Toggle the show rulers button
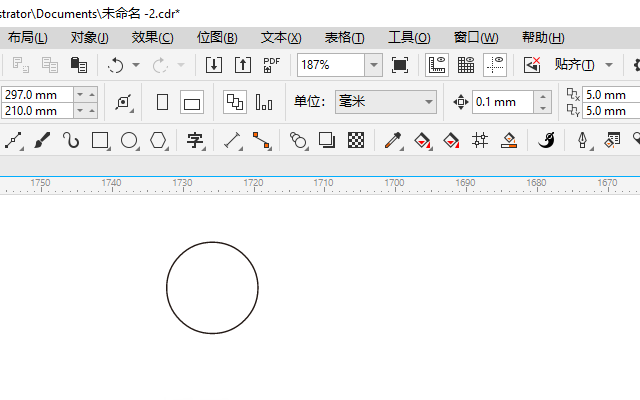Image resolution: width=640 pixels, height=400 pixels. (437, 65)
